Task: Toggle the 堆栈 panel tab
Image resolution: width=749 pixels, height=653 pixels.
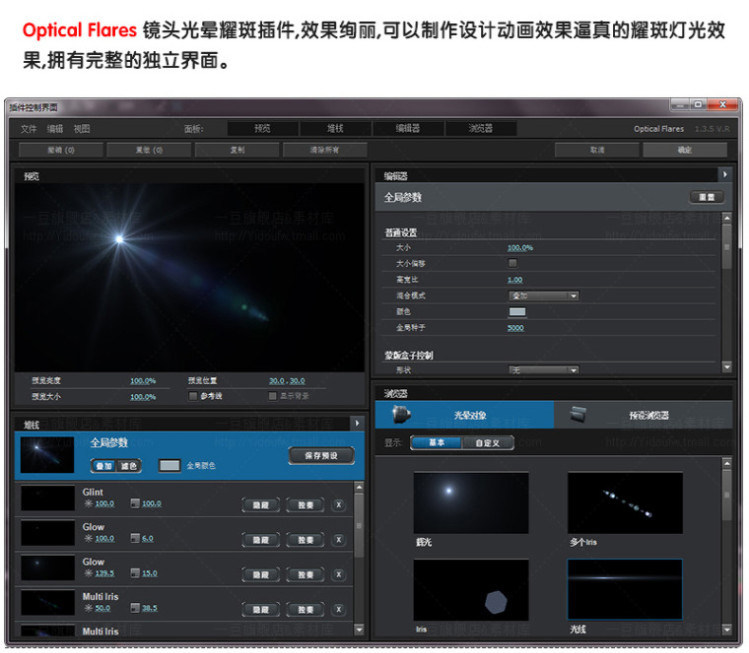Action: pos(335,128)
